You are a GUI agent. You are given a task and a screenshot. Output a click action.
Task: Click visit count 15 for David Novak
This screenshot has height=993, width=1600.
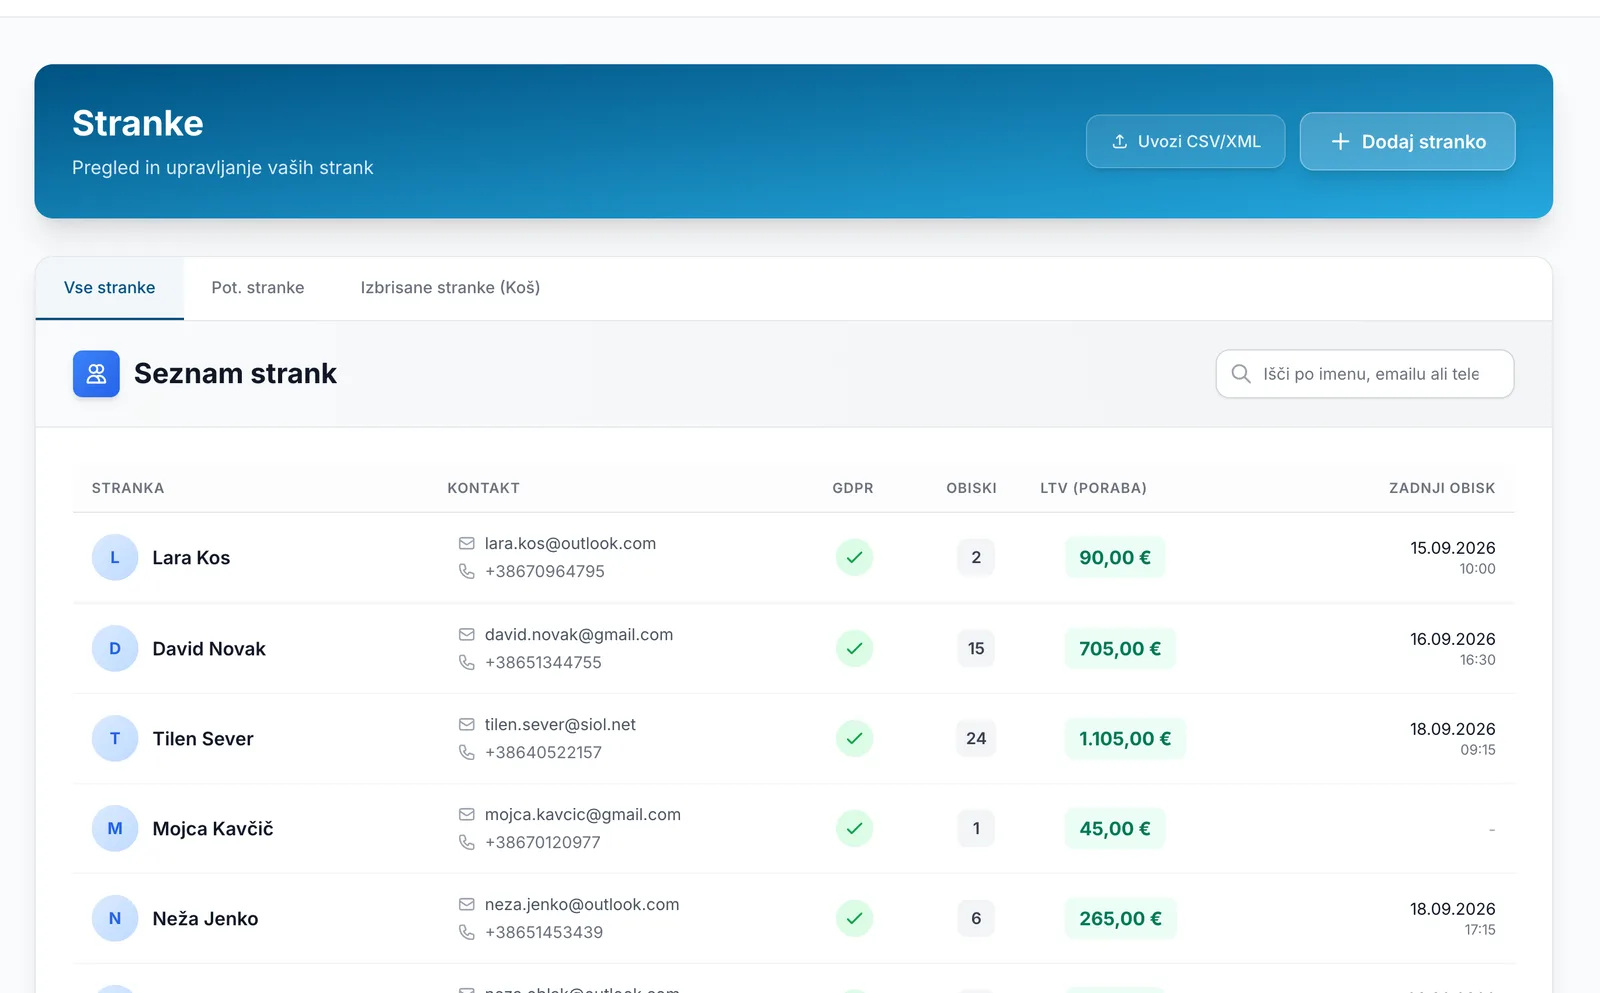click(976, 648)
